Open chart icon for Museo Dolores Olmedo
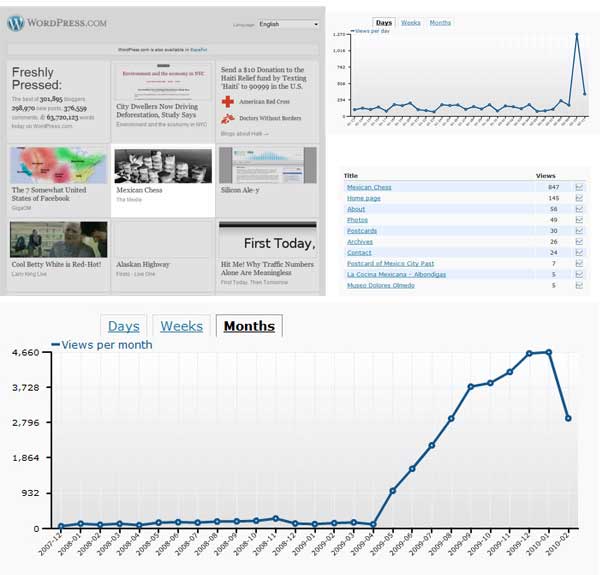Image resolution: width=600 pixels, height=575 pixels. tap(579, 285)
